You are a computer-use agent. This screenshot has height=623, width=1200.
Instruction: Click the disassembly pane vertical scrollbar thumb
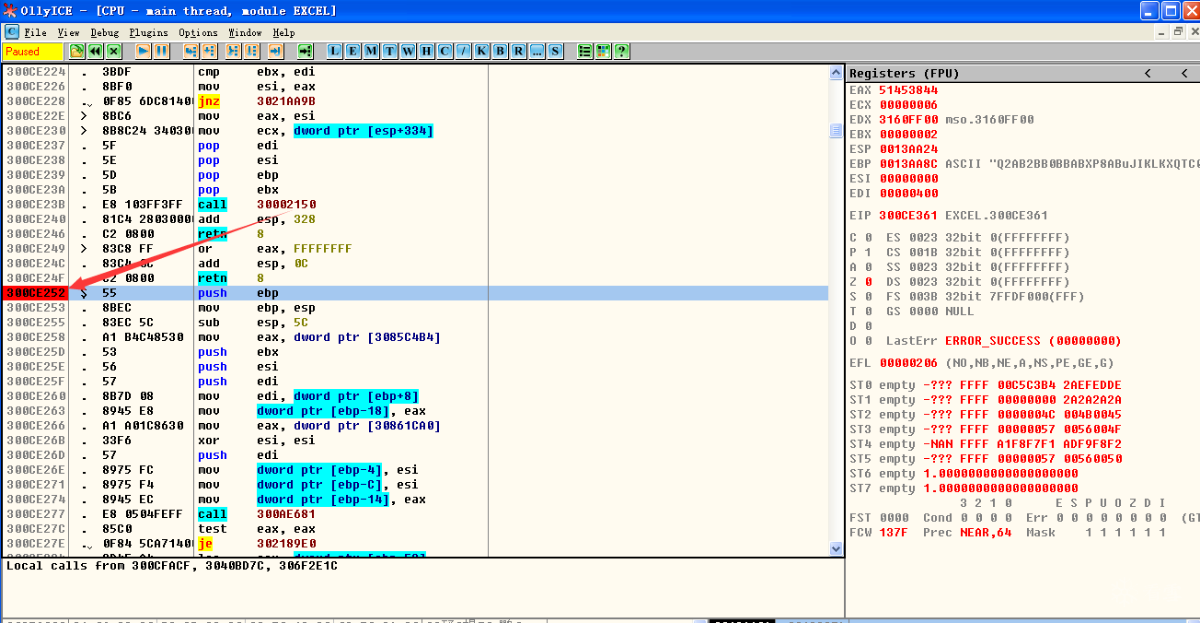[836, 131]
